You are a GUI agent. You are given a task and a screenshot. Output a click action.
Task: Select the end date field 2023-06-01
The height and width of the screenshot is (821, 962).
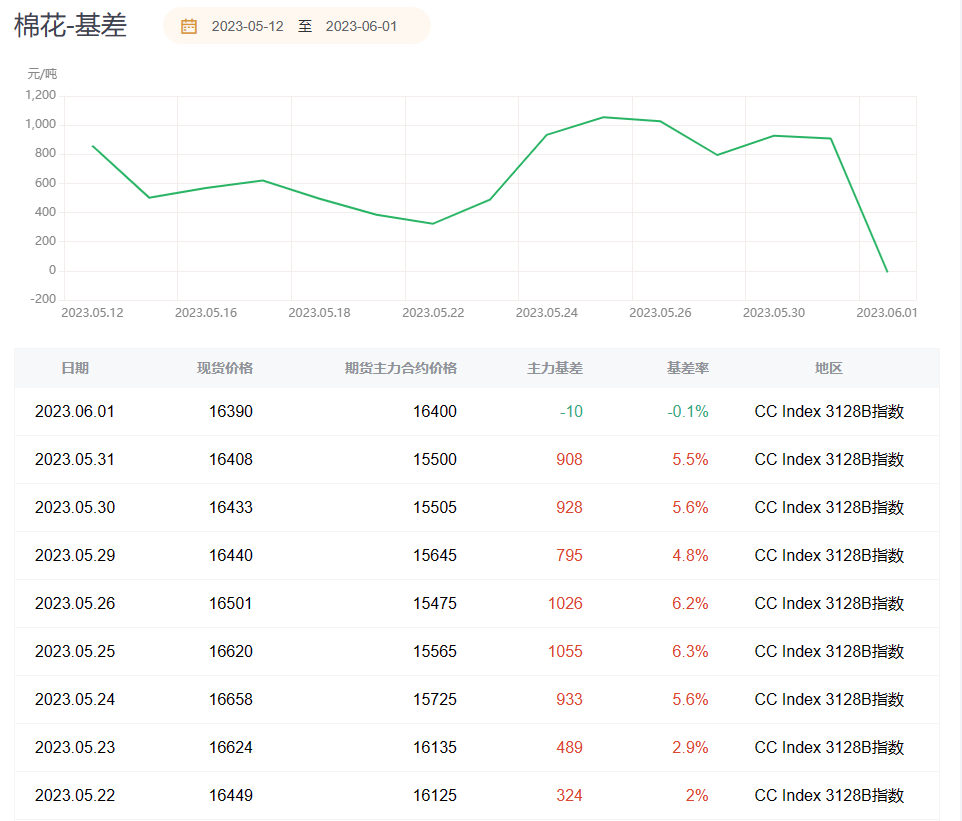point(361,26)
